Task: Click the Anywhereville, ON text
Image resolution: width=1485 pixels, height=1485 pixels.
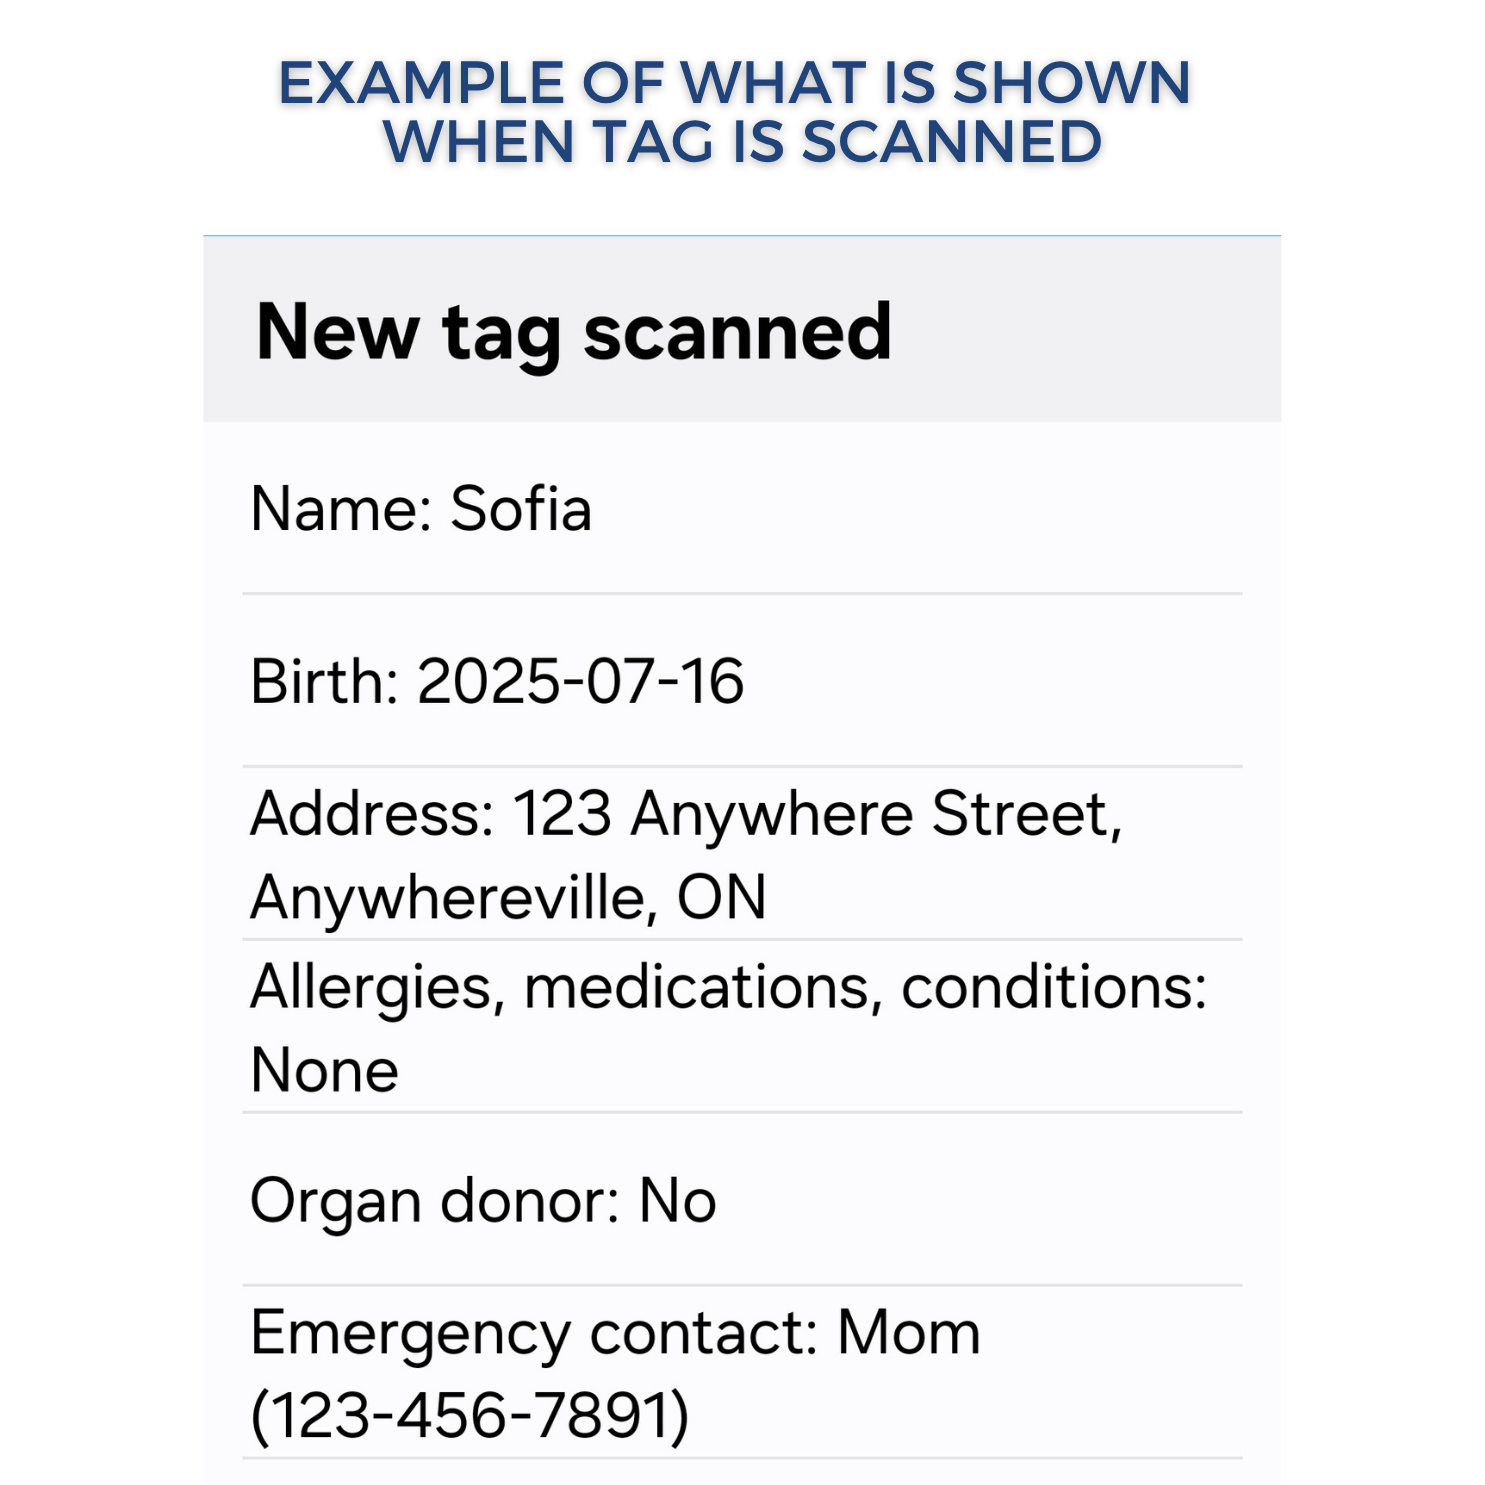Action: 508,898
